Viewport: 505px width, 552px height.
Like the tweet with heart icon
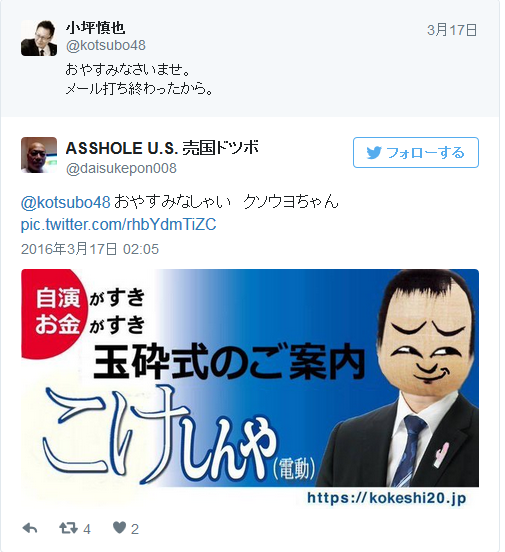click(119, 528)
